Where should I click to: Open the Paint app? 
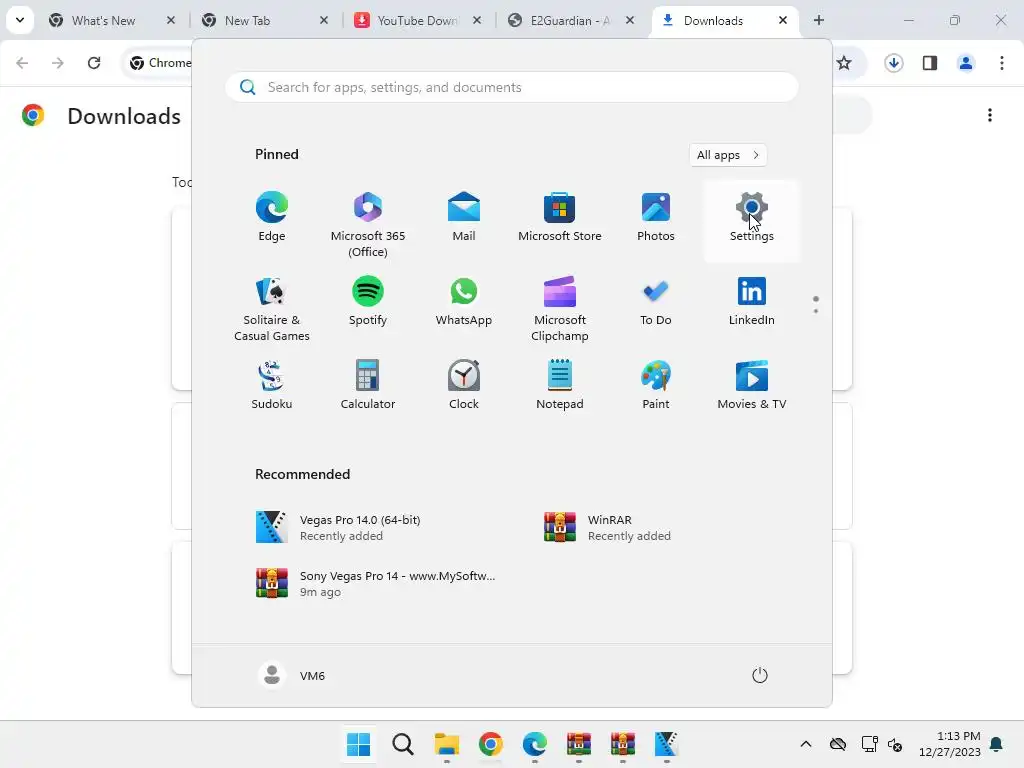click(656, 385)
